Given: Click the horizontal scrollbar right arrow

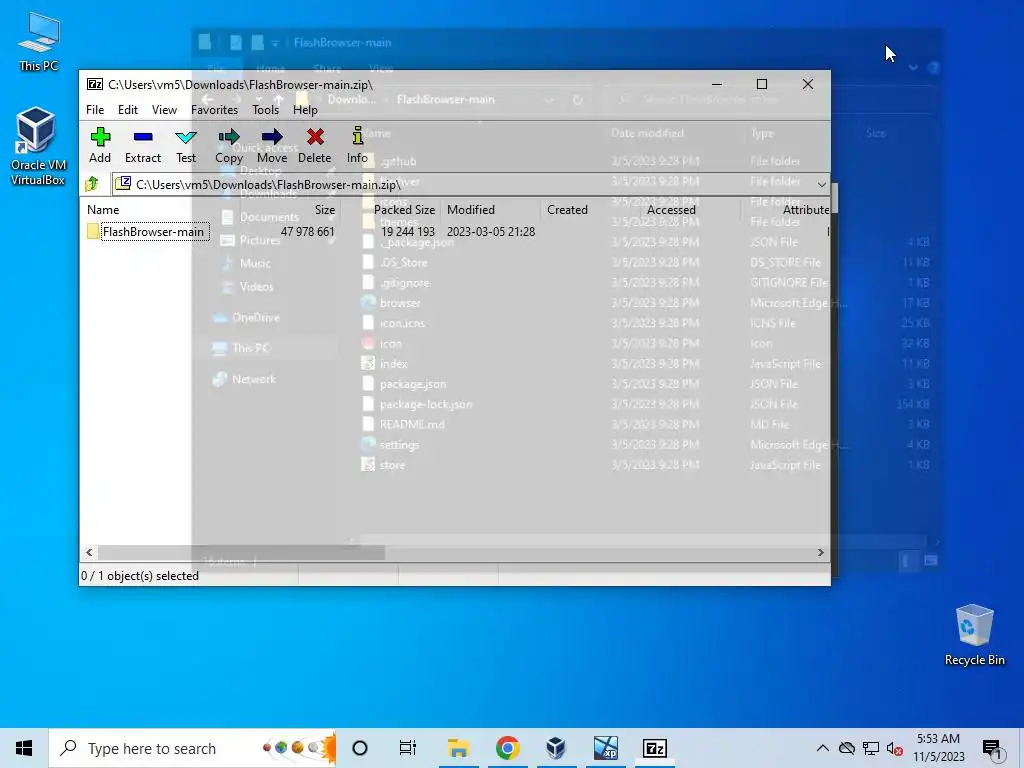Looking at the screenshot, I should [x=820, y=552].
